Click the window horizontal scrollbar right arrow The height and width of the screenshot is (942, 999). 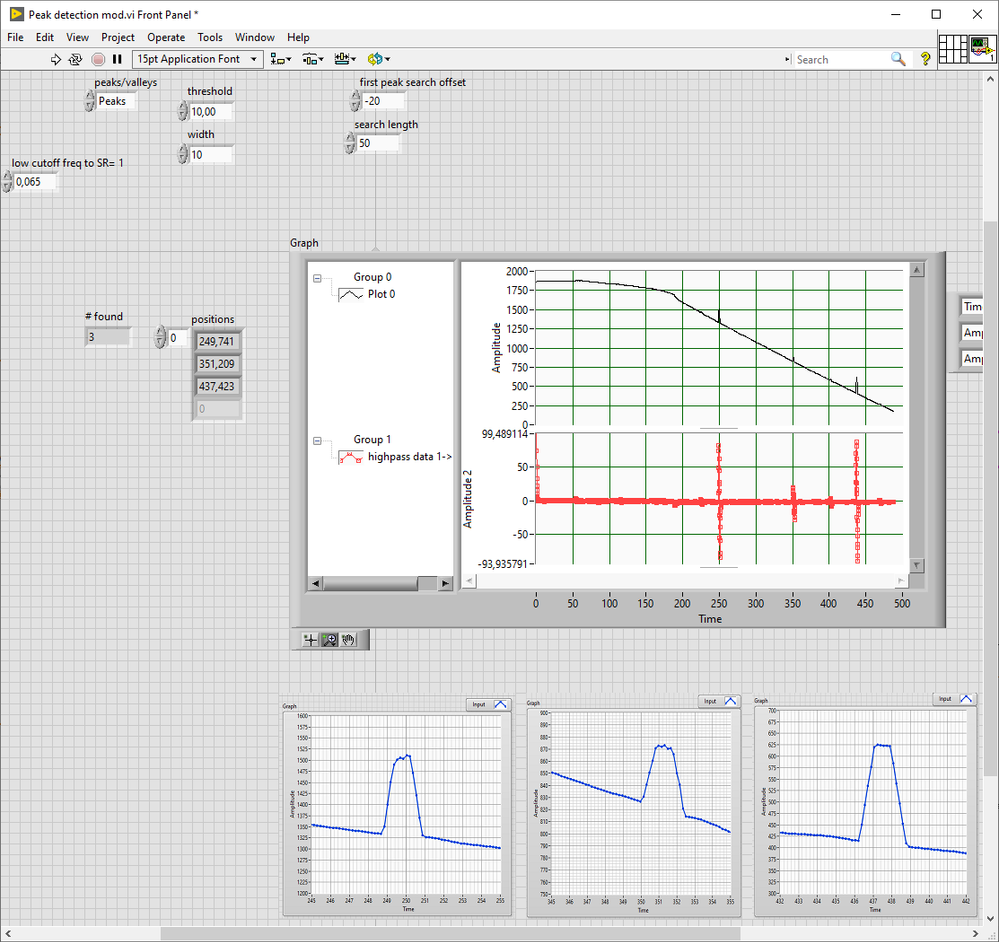[976, 934]
